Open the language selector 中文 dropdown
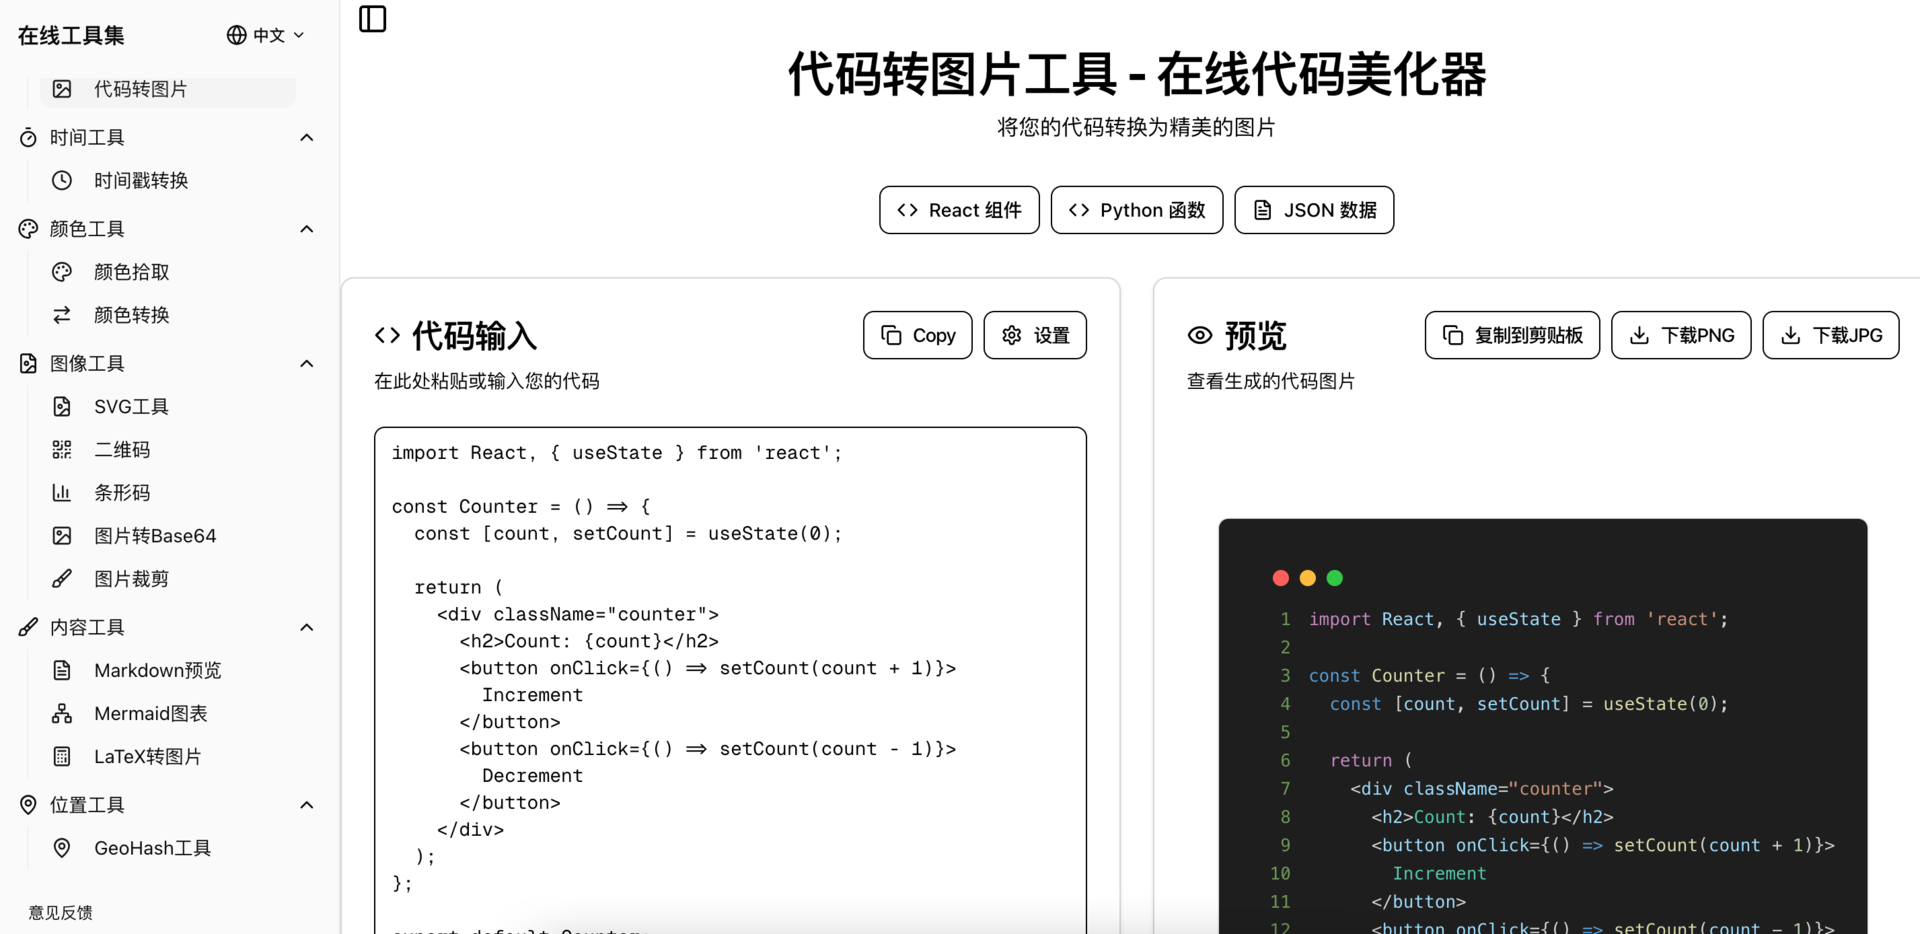Viewport: 1920px width, 934px height. (x=265, y=35)
